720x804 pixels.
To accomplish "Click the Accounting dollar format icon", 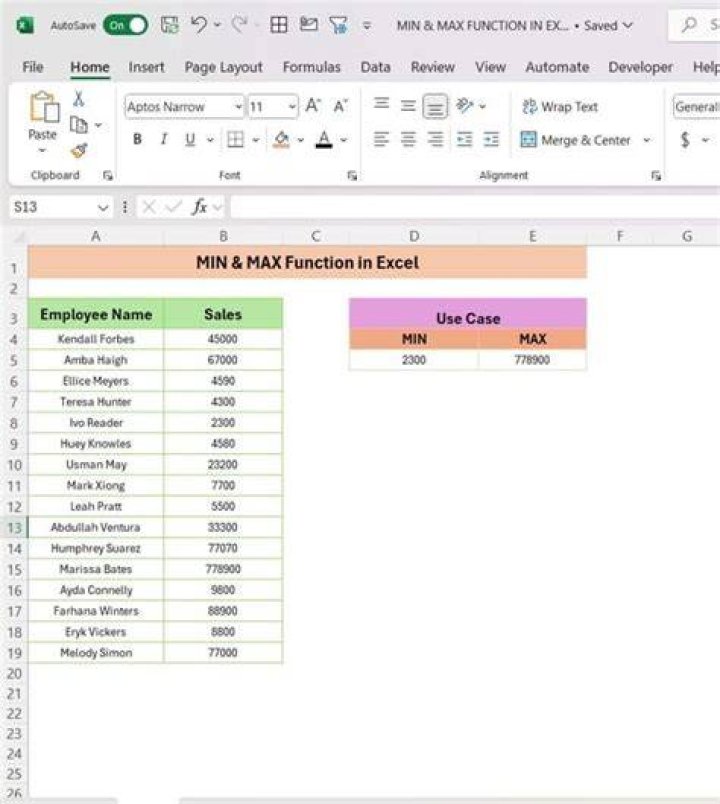I will pos(685,139).
